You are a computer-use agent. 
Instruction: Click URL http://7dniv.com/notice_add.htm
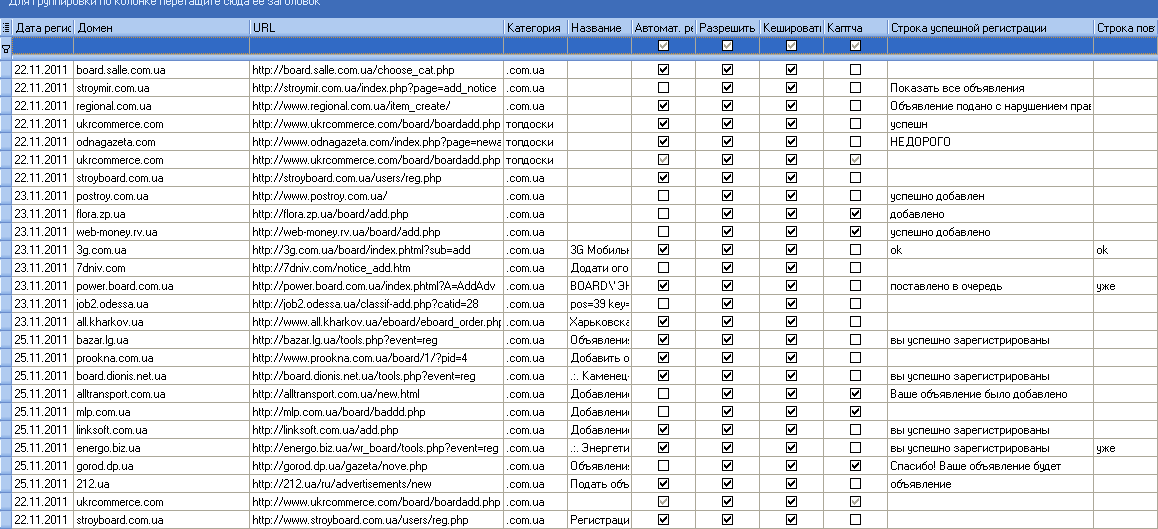pos(377,267)
